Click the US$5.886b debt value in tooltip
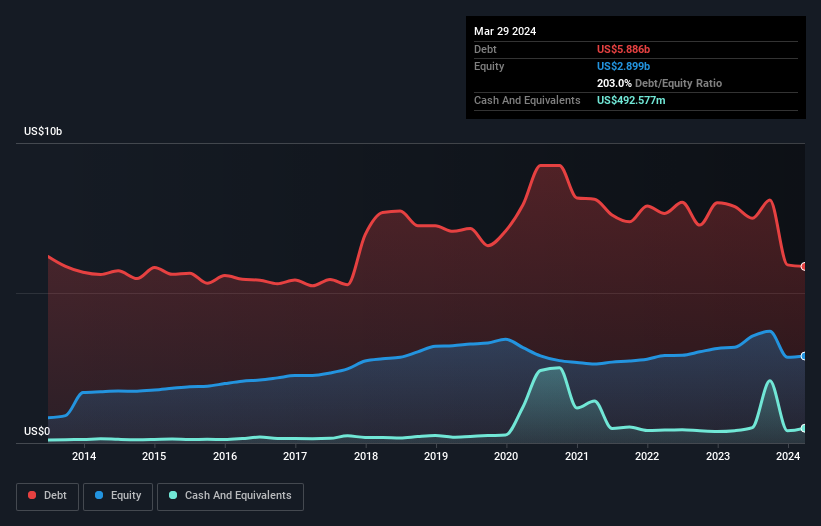This screenshot has height=526, width=821. click(x=623, y=49)
